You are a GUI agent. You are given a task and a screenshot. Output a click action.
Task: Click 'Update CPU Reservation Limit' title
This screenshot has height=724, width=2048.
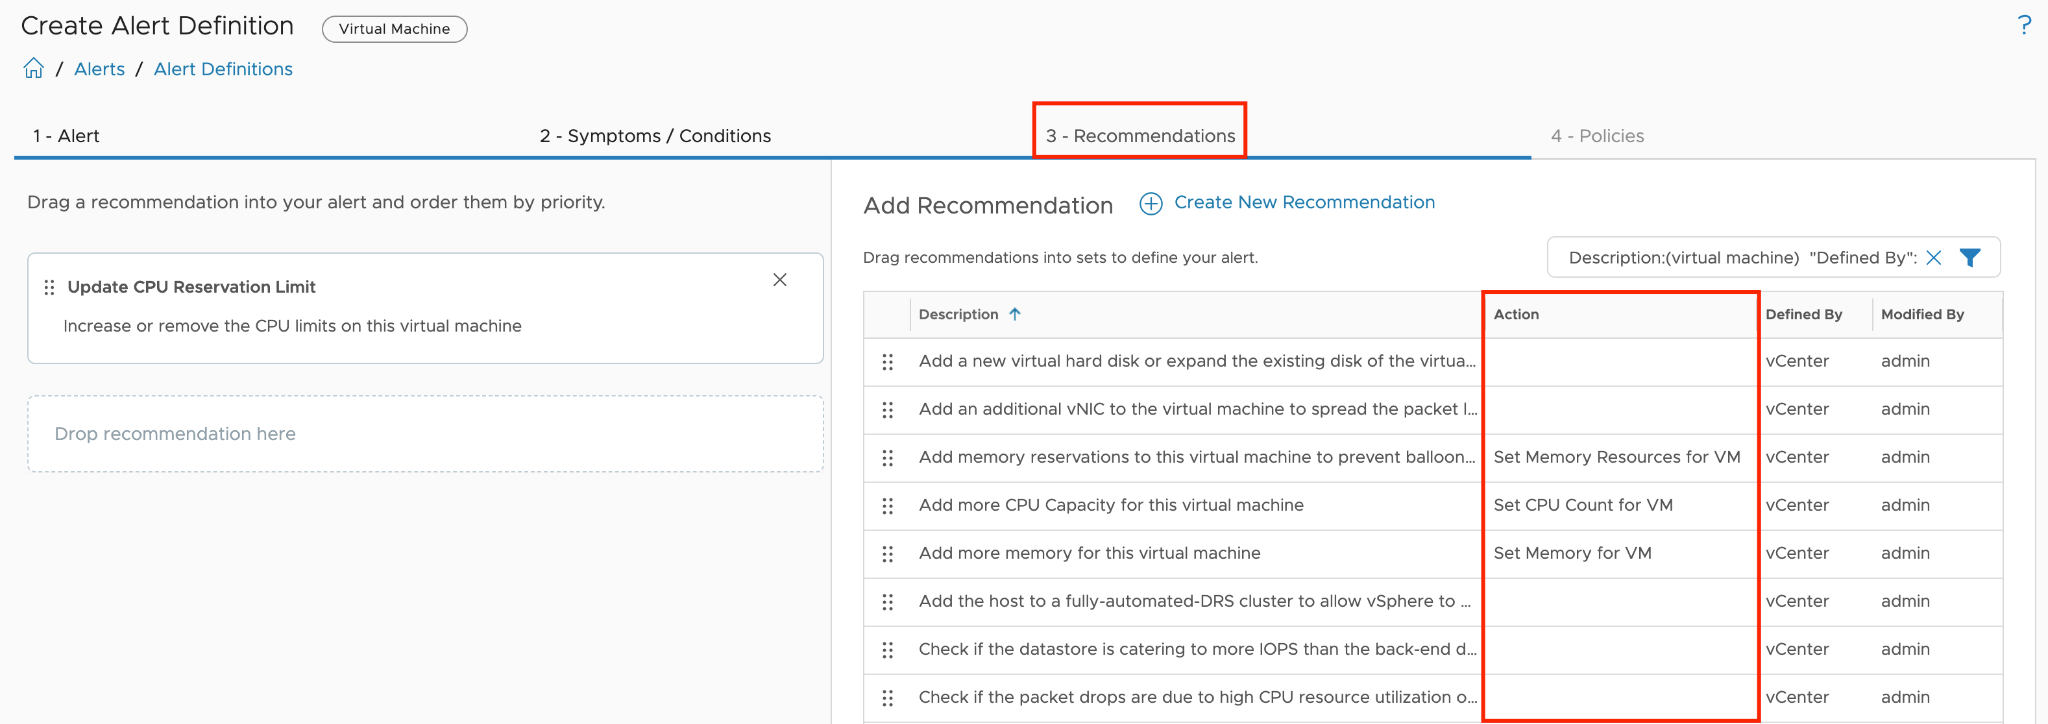pos(191,287)
